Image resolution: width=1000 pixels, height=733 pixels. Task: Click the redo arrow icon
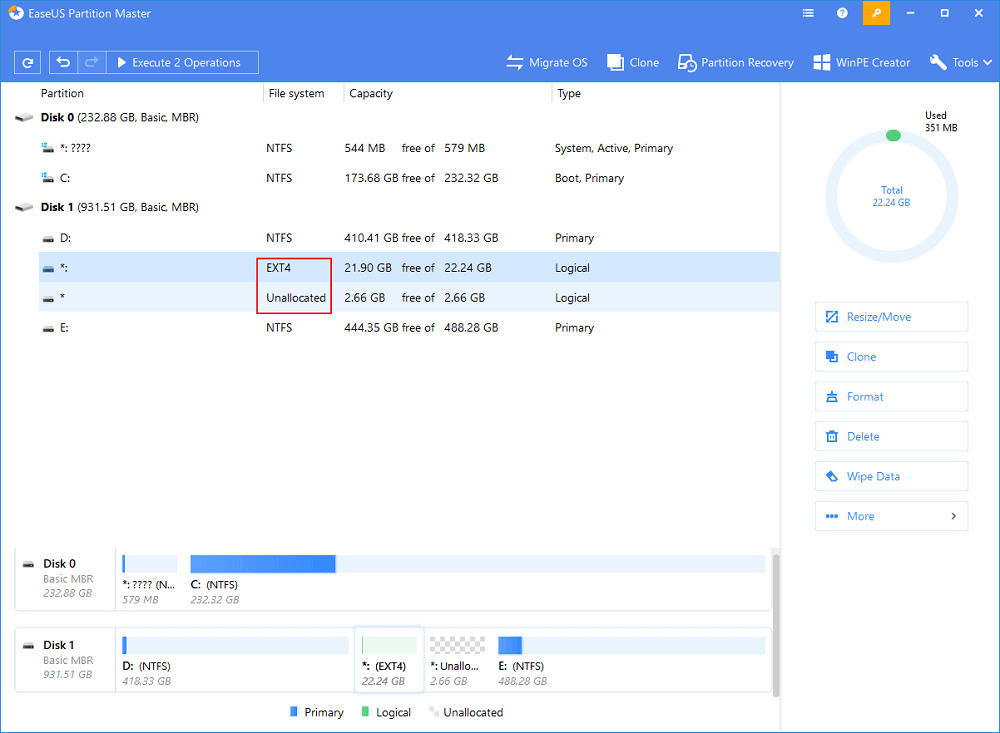90,62
